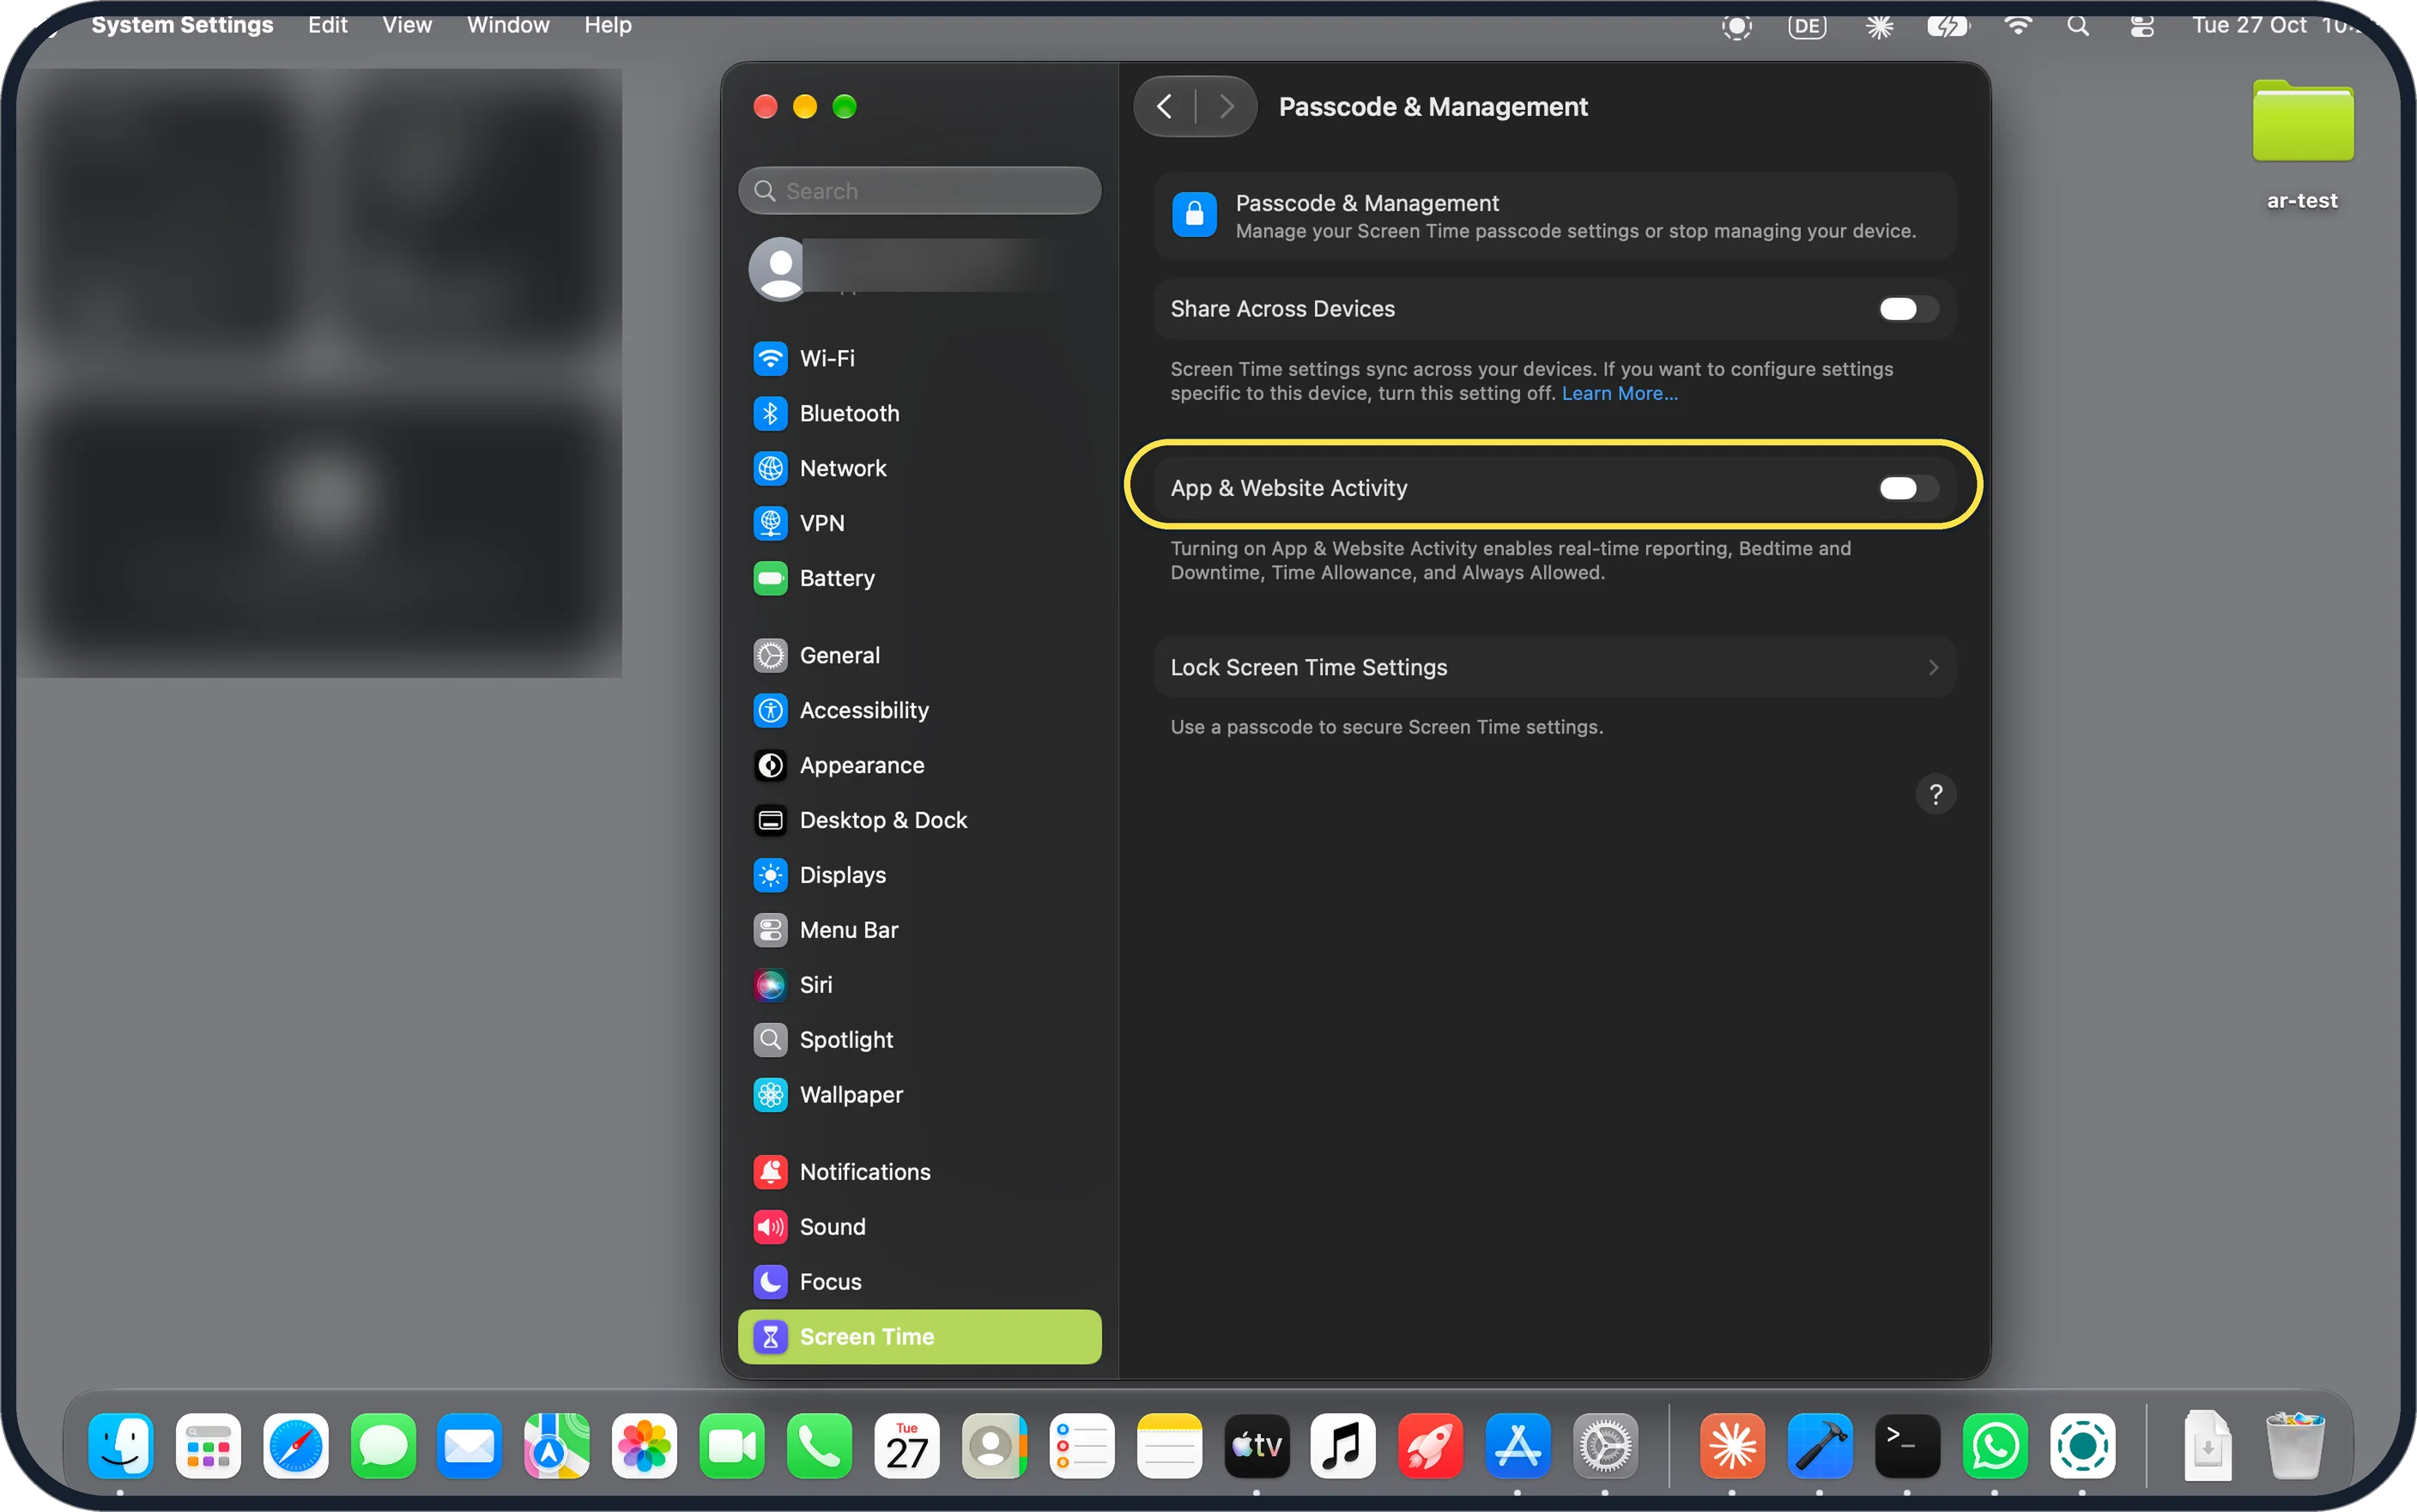Click the sidebar Search field
The height and width of the screenshot is (1512, 2417).
919,191
